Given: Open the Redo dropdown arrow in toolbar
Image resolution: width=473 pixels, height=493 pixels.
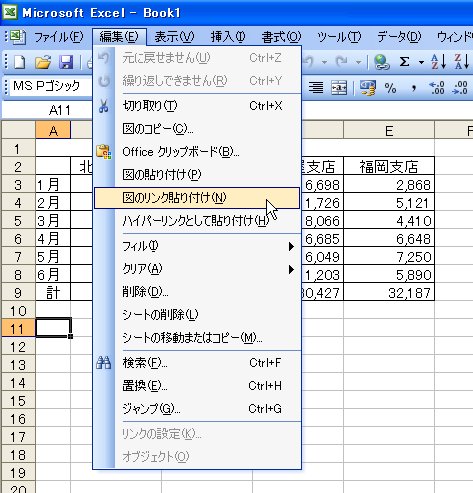Looking at the screenshot, I should [x=358, y=62].
